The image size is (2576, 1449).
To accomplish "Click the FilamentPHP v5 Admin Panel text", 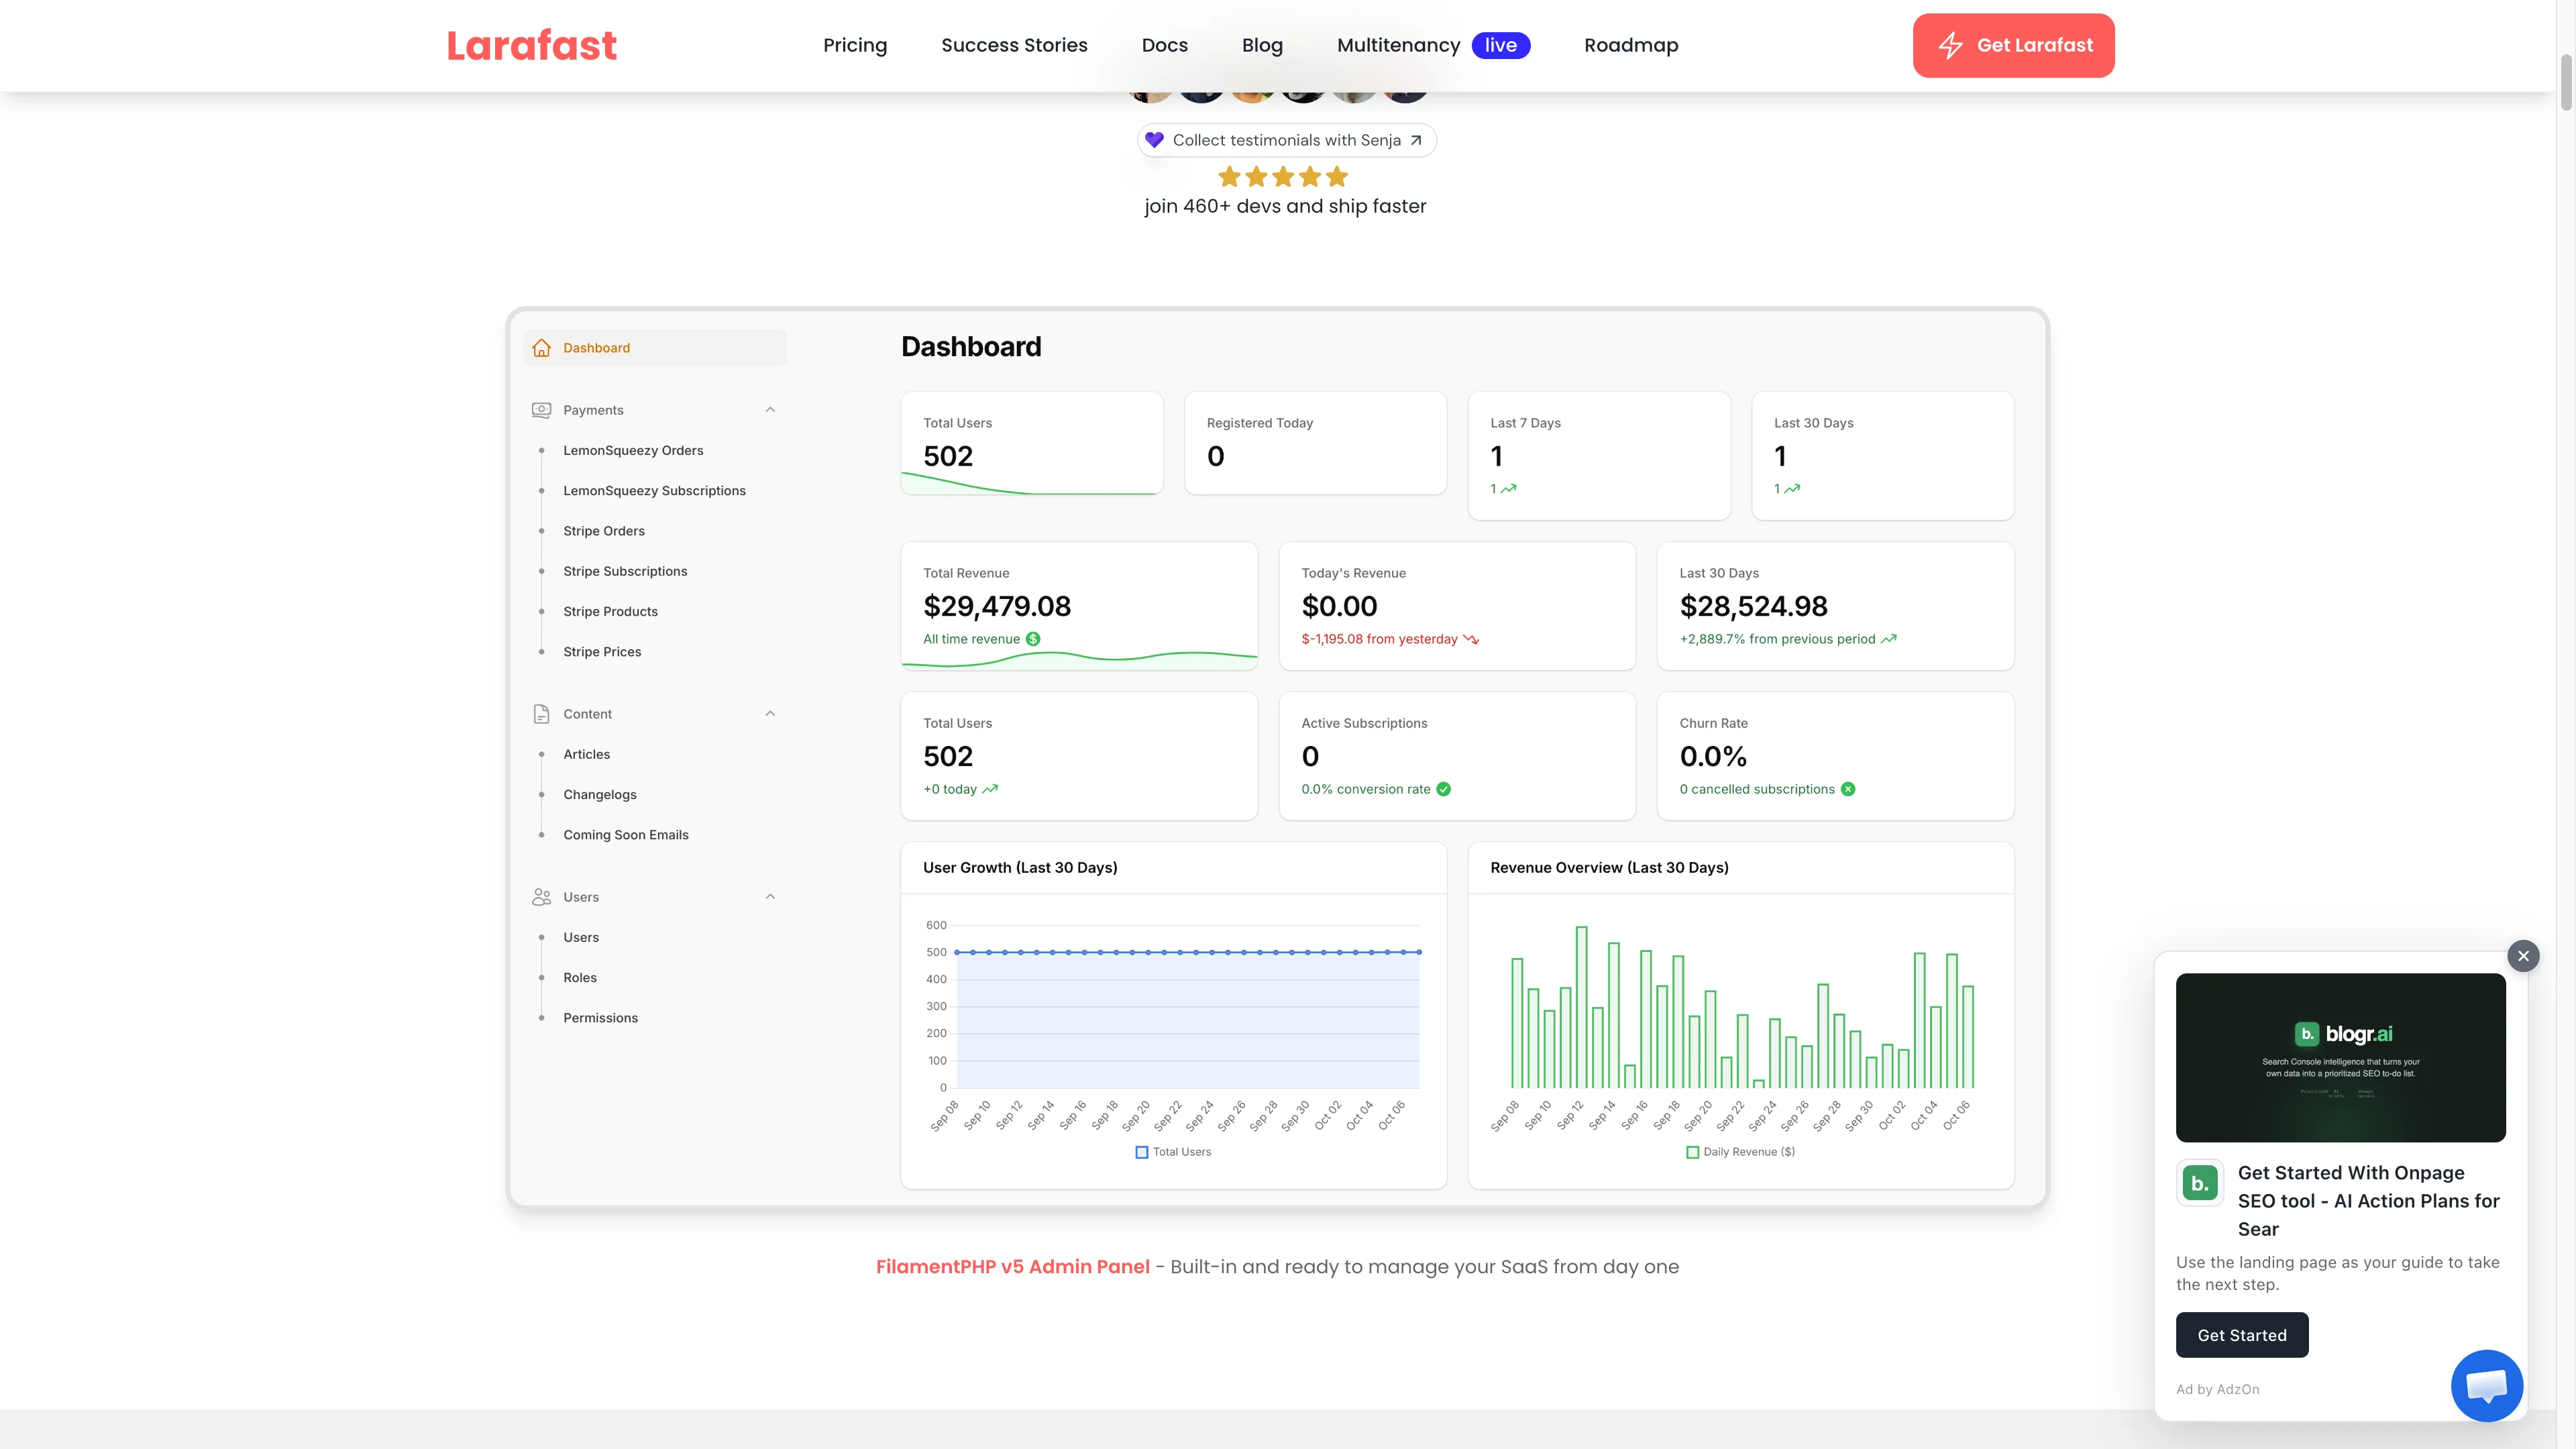I will [1012, 1267].
